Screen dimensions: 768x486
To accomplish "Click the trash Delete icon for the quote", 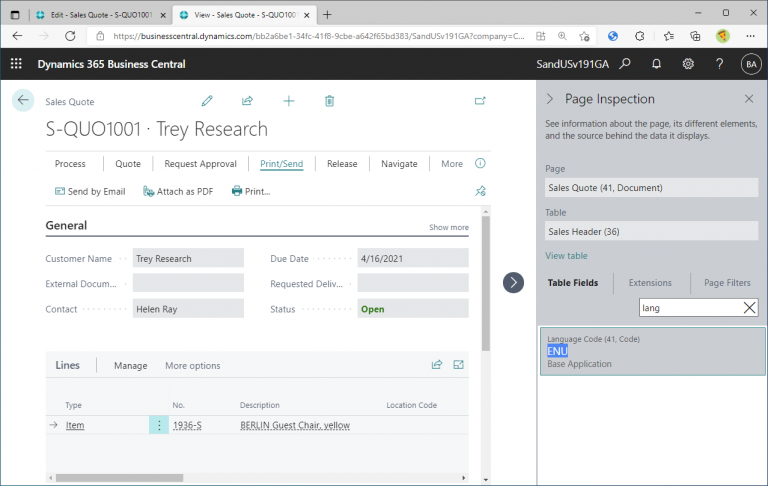I will point(330,101).
